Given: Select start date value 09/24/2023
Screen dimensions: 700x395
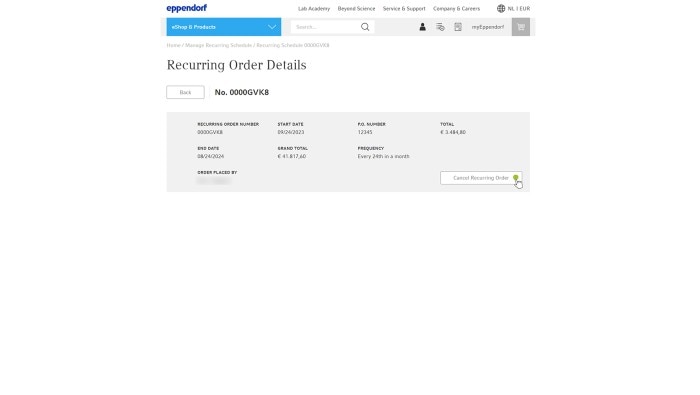Looking at the screenshot, I should tap(291, 132).
